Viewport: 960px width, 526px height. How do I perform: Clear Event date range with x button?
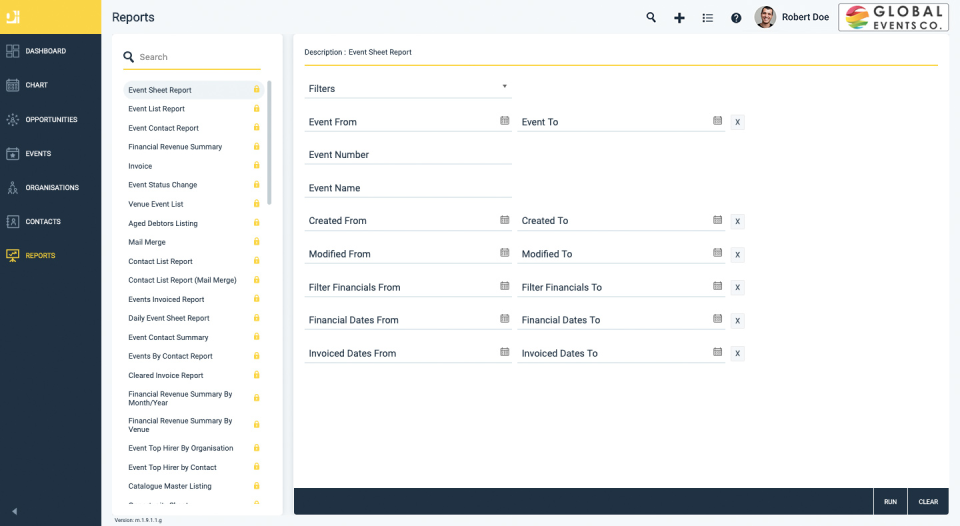click(x=738, y=122)
